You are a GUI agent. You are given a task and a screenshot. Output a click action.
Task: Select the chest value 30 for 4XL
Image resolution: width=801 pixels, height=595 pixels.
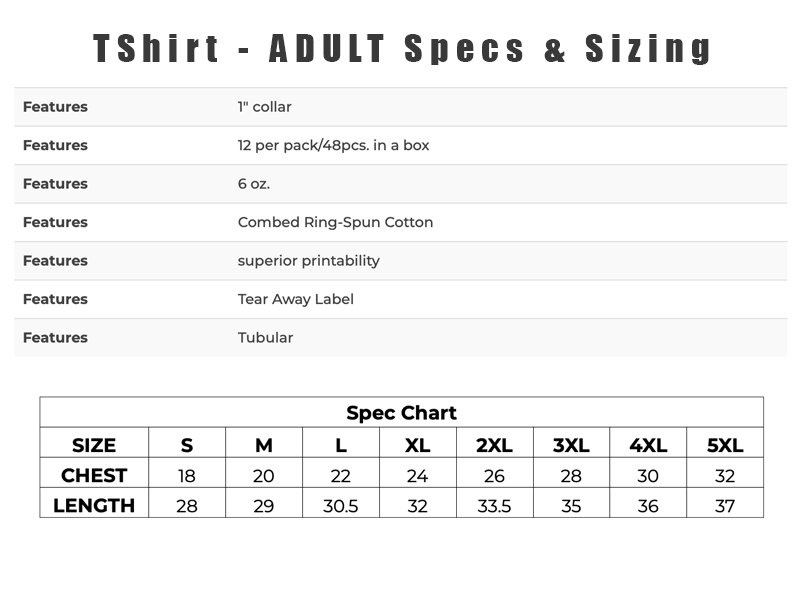click(x=648, y=476)
